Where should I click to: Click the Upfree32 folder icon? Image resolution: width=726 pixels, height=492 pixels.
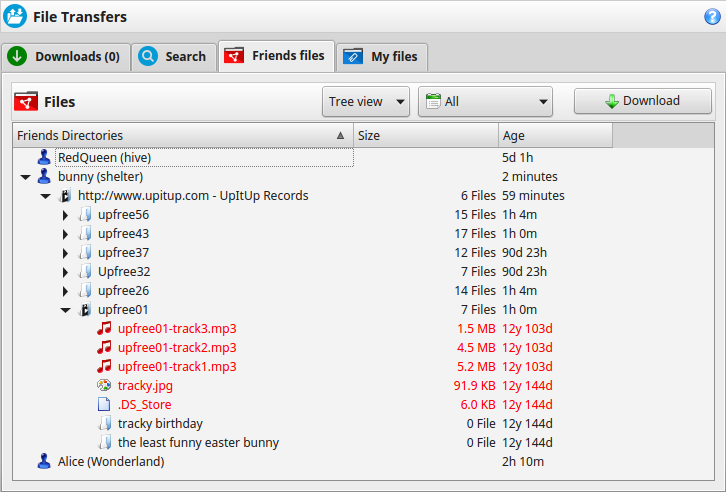point(85,272)
